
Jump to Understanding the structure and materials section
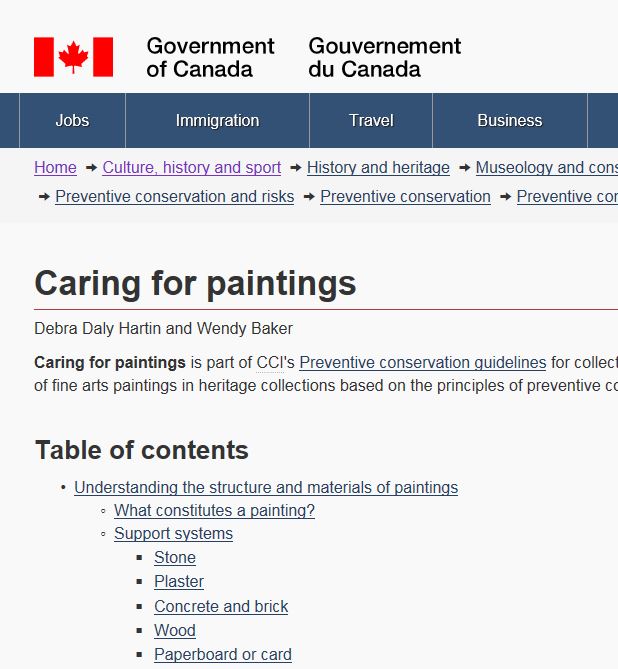[266, 488]
